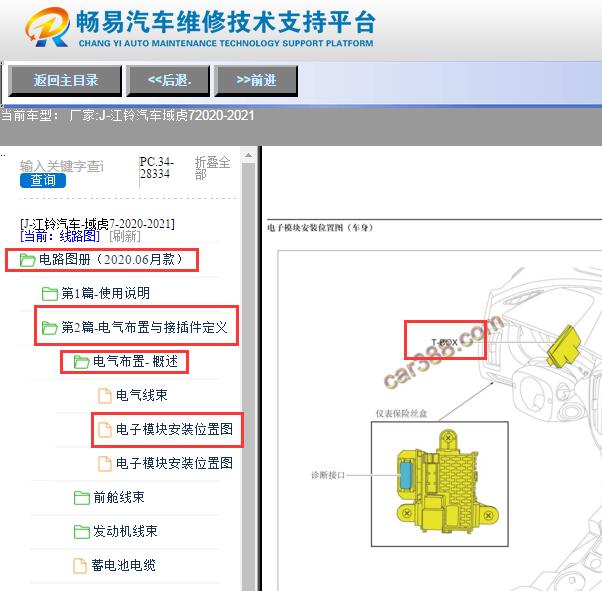
Task: Click the document icon beside 电气线束
Action: point(104,396)
